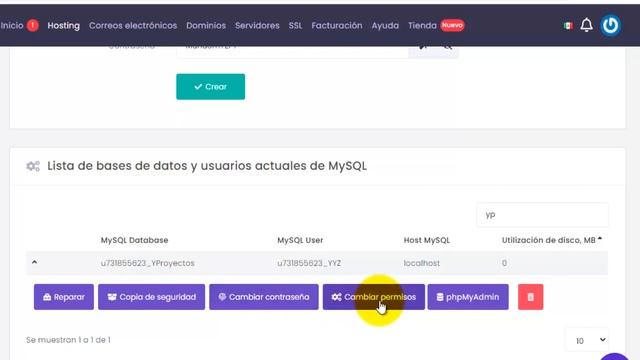Sort by Host MySQL column header
The width and height of the screenshot is (640, 360).
pos(427,240)
